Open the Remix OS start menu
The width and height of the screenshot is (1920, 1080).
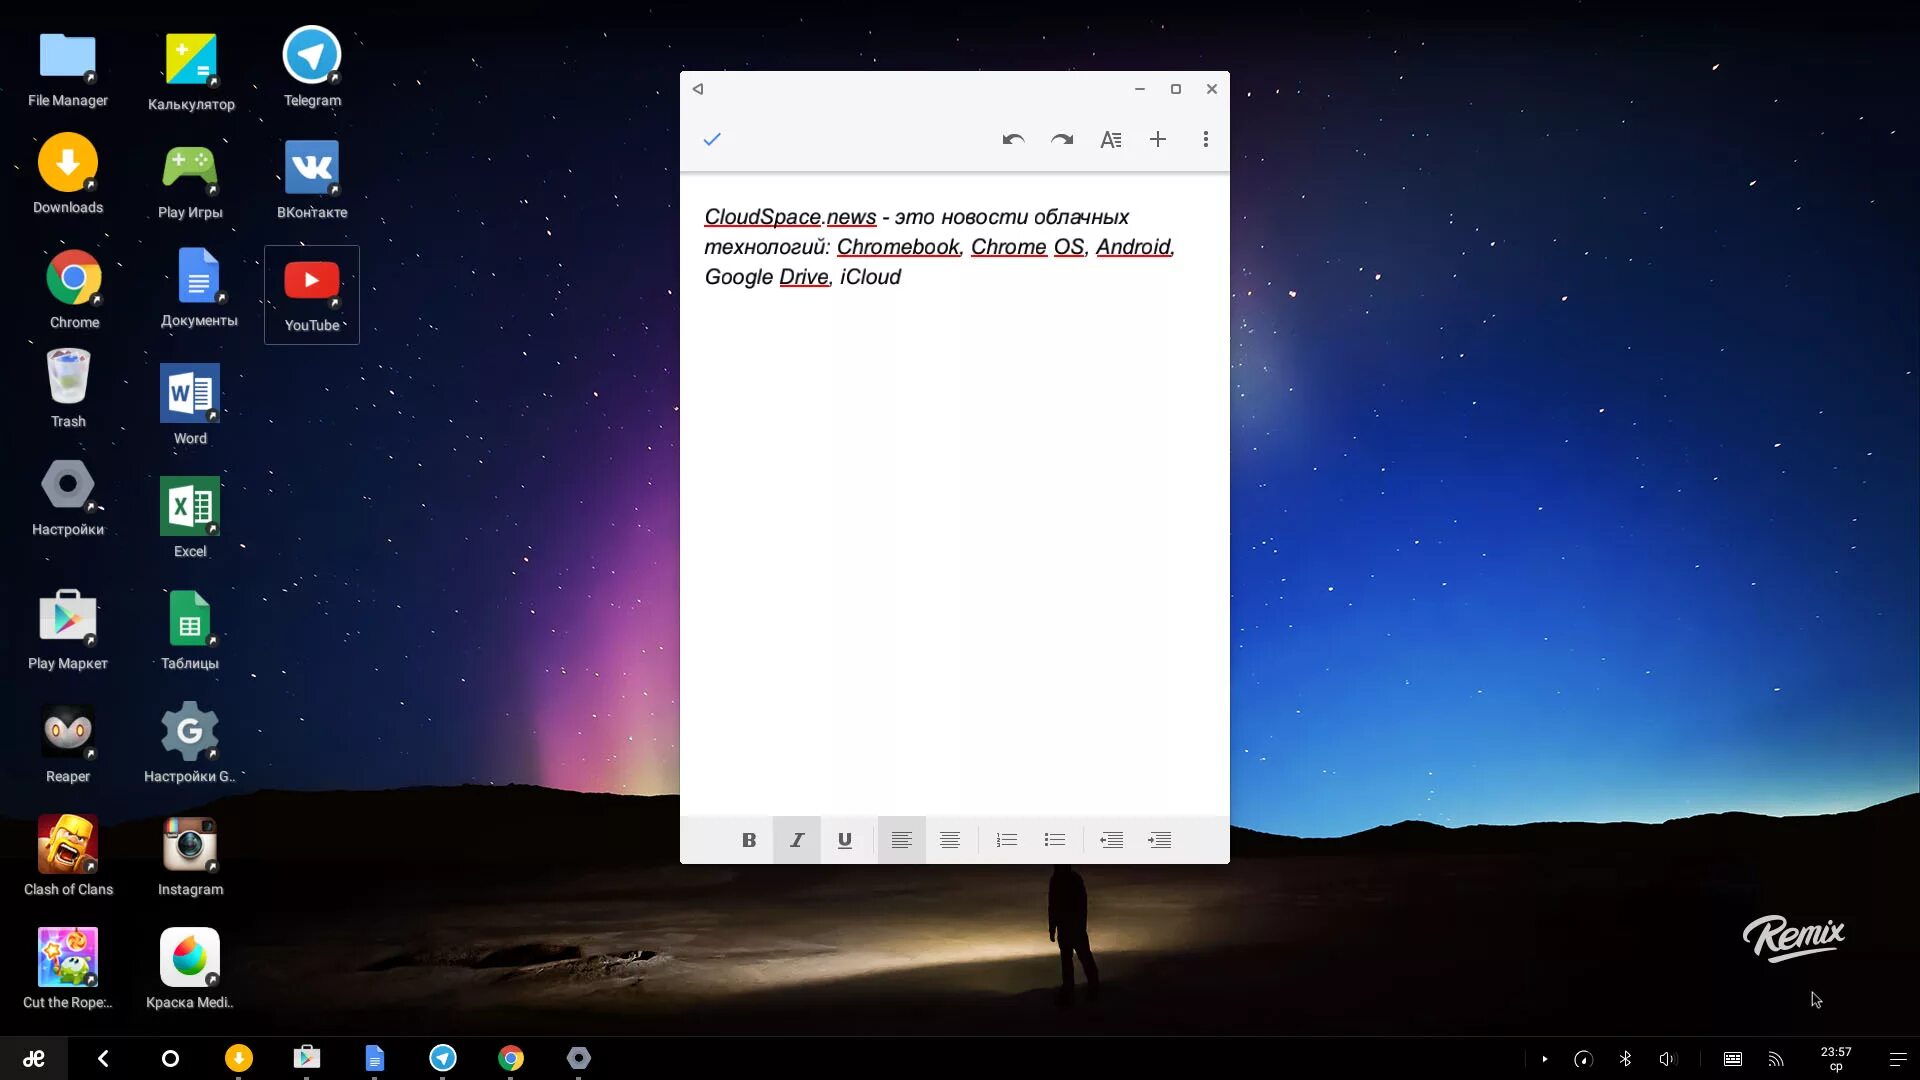pos(34,1059)
